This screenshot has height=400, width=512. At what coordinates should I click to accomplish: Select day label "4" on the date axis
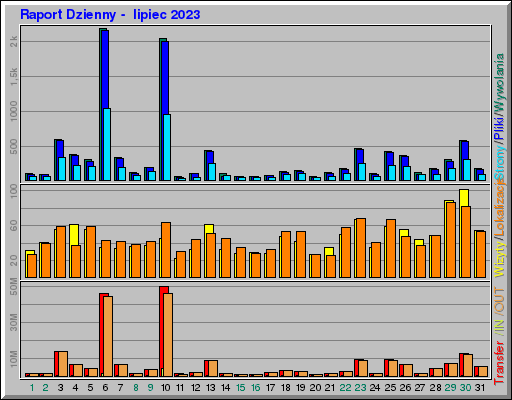click(75, 388)
